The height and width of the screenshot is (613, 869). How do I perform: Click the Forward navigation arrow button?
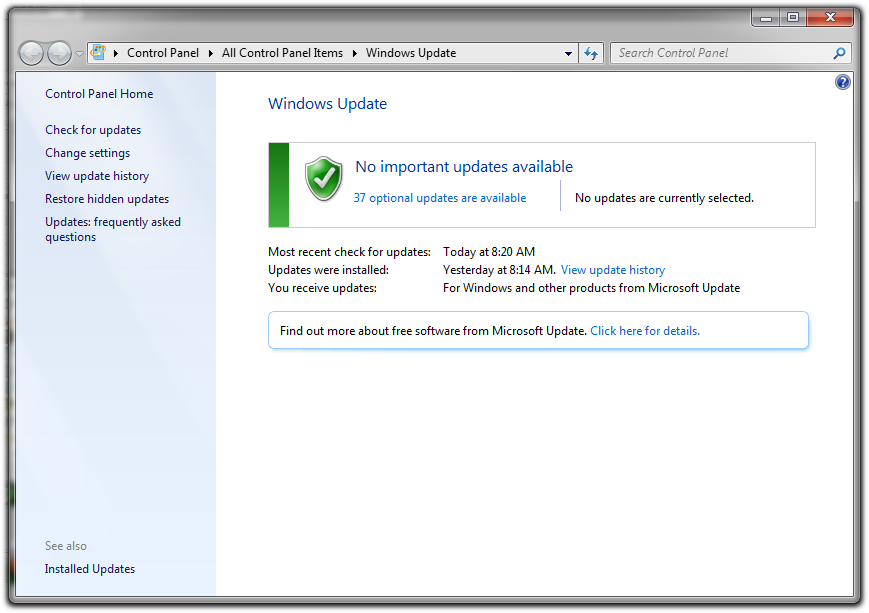click(x=59, y=54)
